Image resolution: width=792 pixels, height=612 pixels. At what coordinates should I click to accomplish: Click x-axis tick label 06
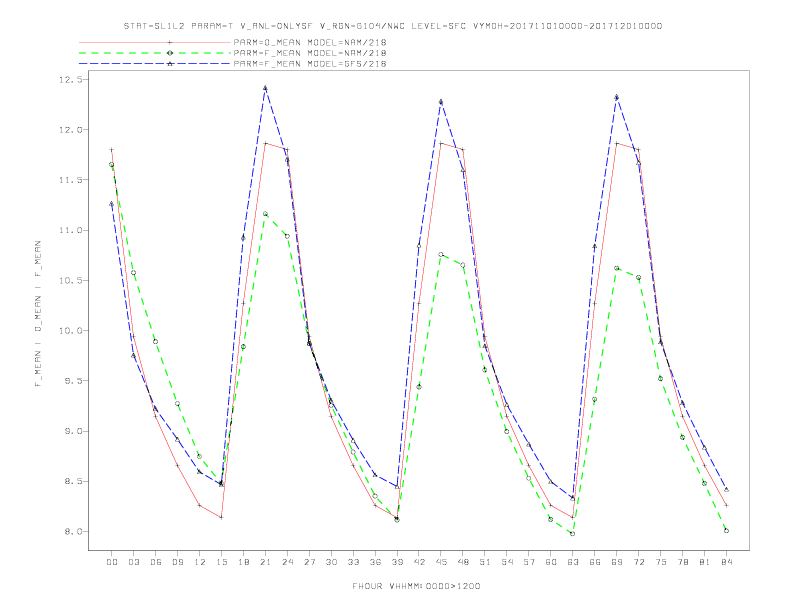156,562
